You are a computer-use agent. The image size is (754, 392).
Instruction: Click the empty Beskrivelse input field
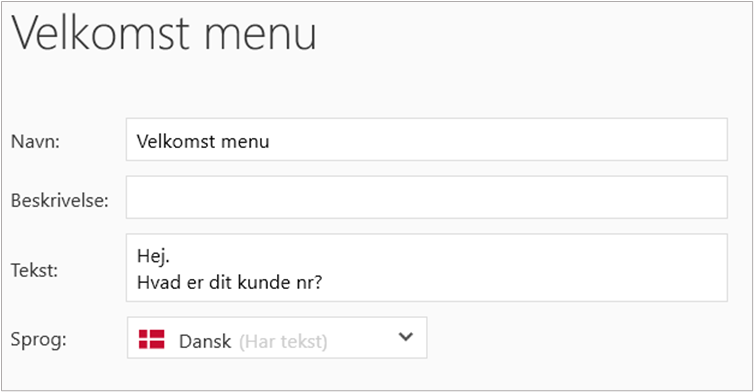pos(427,197)
